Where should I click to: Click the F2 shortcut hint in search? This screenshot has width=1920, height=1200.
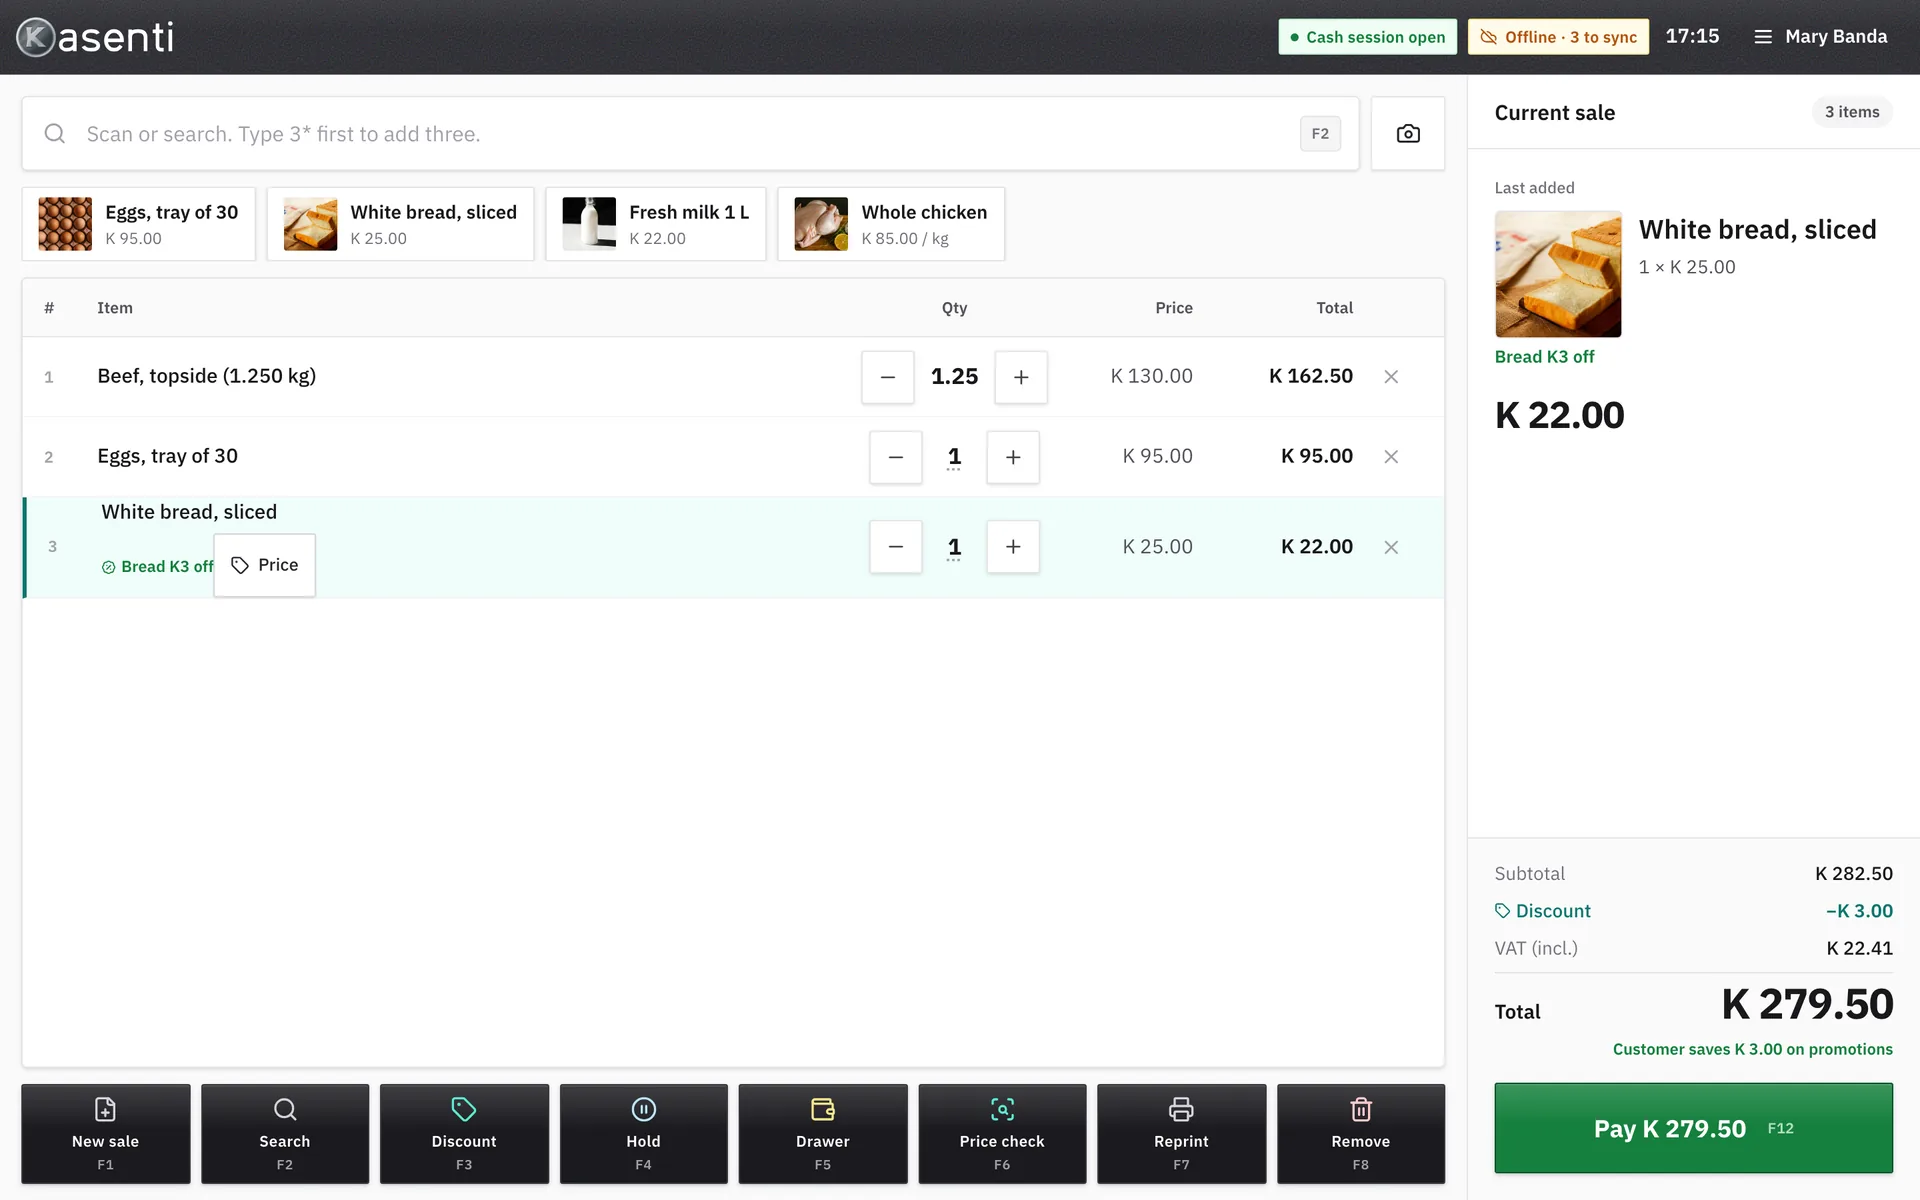(1320, 133)
